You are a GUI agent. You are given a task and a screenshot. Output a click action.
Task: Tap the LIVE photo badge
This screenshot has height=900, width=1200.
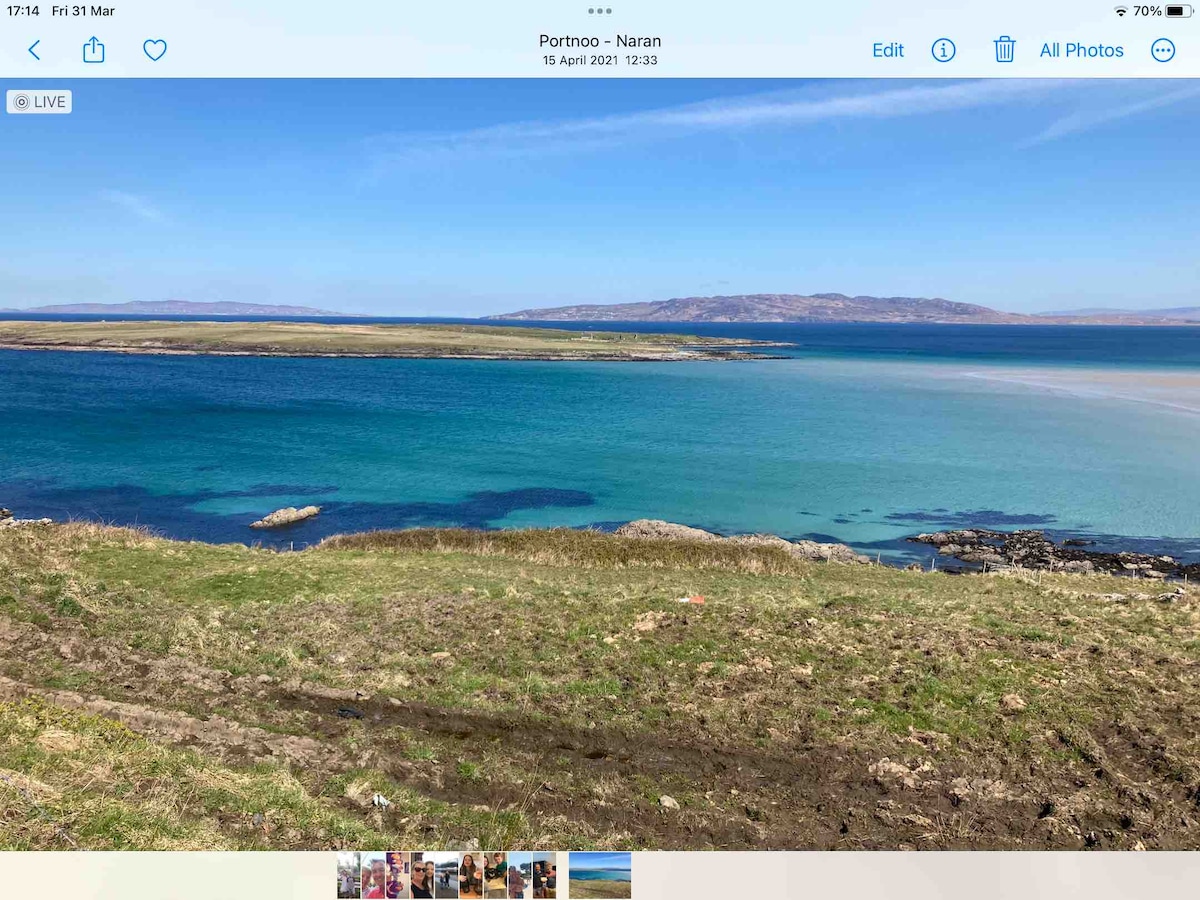click(39, 101)
